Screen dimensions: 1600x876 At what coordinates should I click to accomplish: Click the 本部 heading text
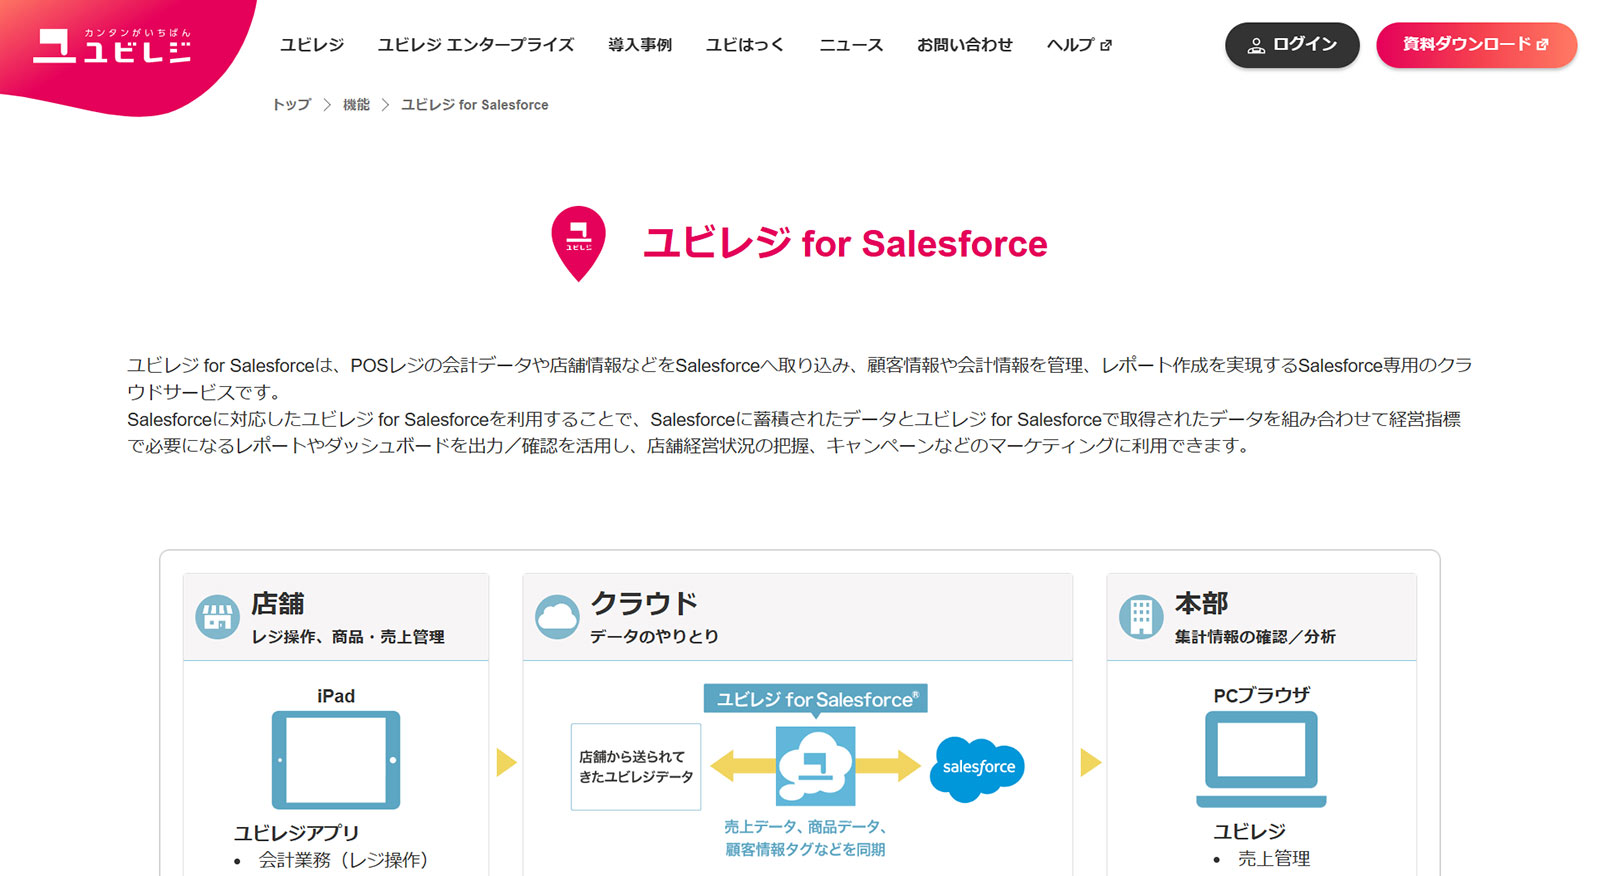coord(1202,603)
